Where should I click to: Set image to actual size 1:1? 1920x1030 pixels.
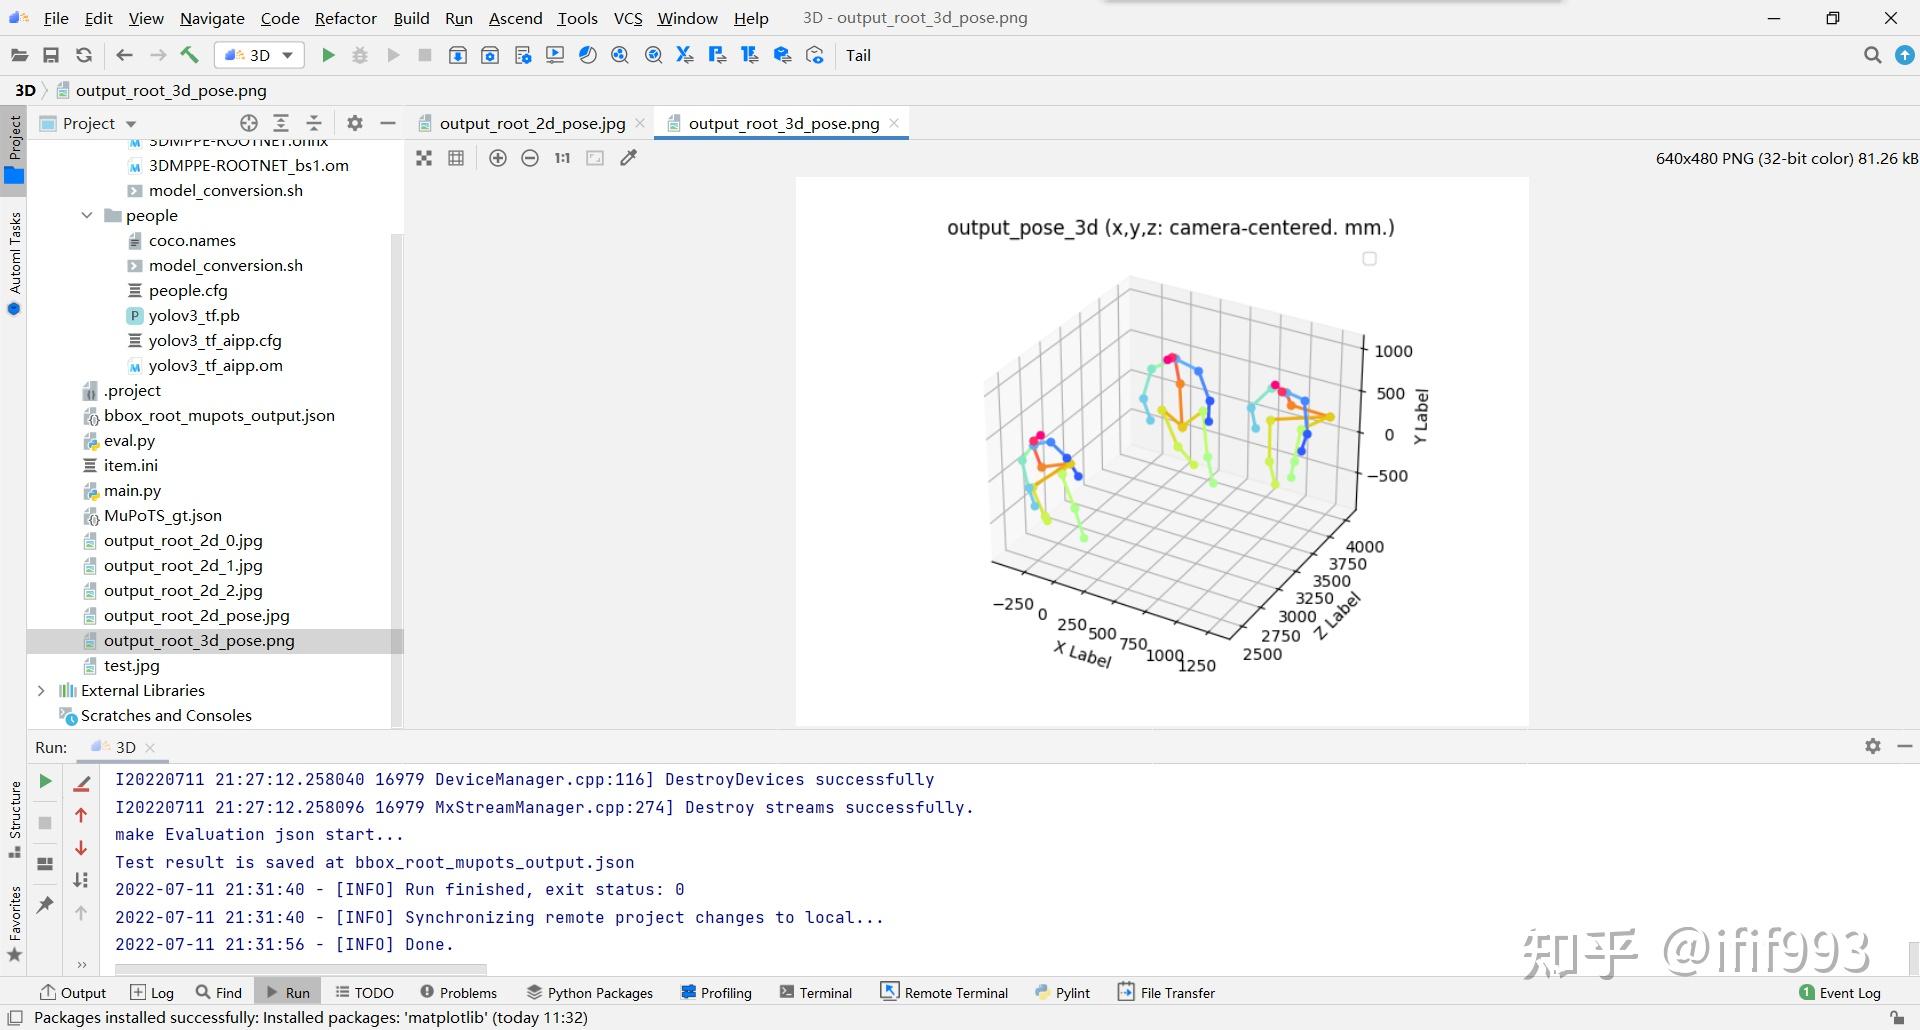tap(562, 158)
